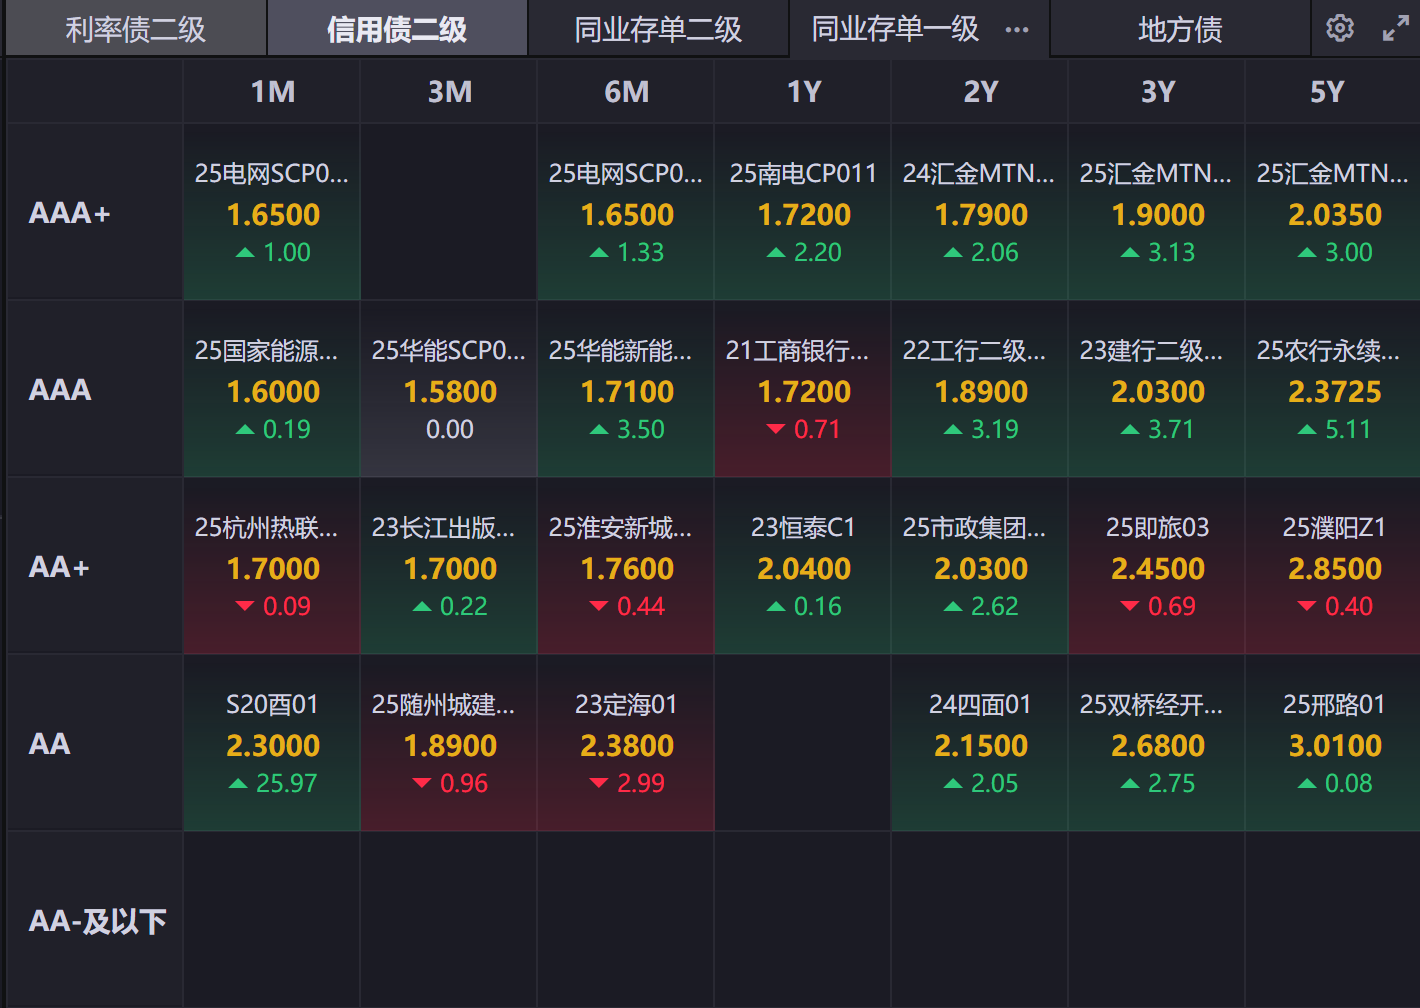The height and width of the screenshot is (1008, 1420).
Task: Open the 23恒泰C1 bond quote
Action: point(803,566)
